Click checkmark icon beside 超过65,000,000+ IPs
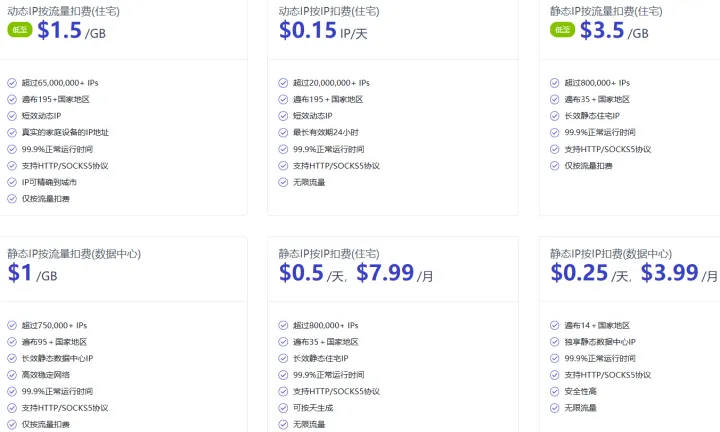Screen dimensions: 720x432 [12, 83]
